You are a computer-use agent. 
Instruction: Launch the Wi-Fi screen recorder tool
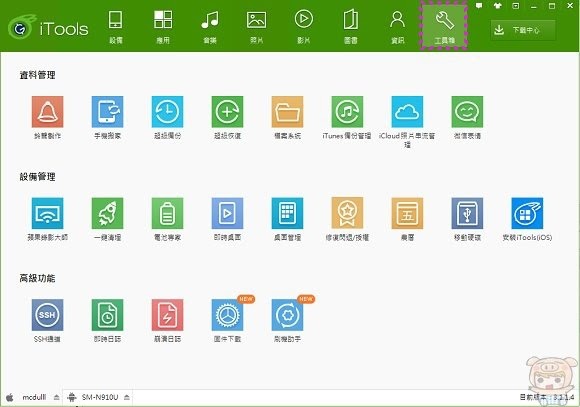coord(47,213)
